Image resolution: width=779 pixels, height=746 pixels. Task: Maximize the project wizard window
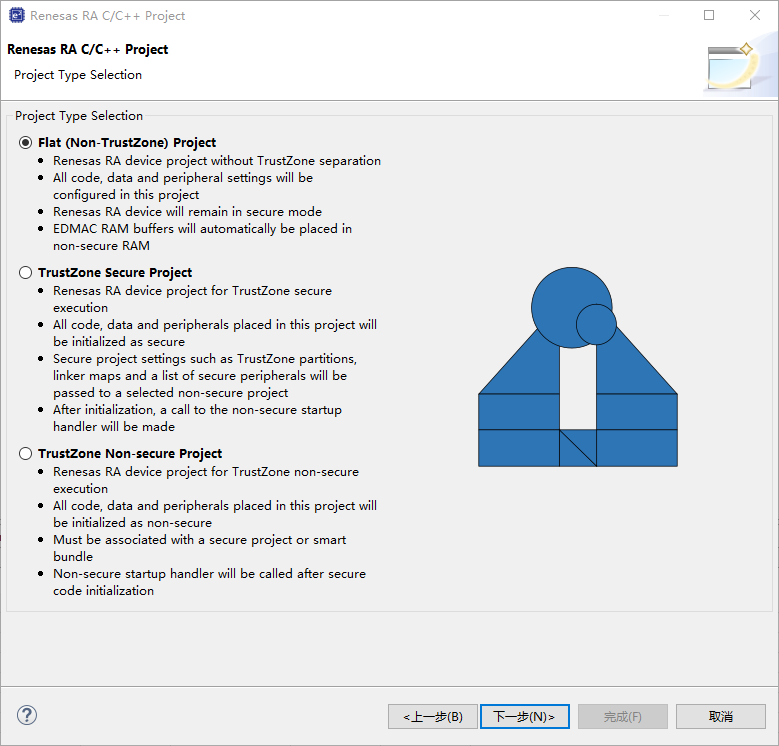tap(709, 15)
